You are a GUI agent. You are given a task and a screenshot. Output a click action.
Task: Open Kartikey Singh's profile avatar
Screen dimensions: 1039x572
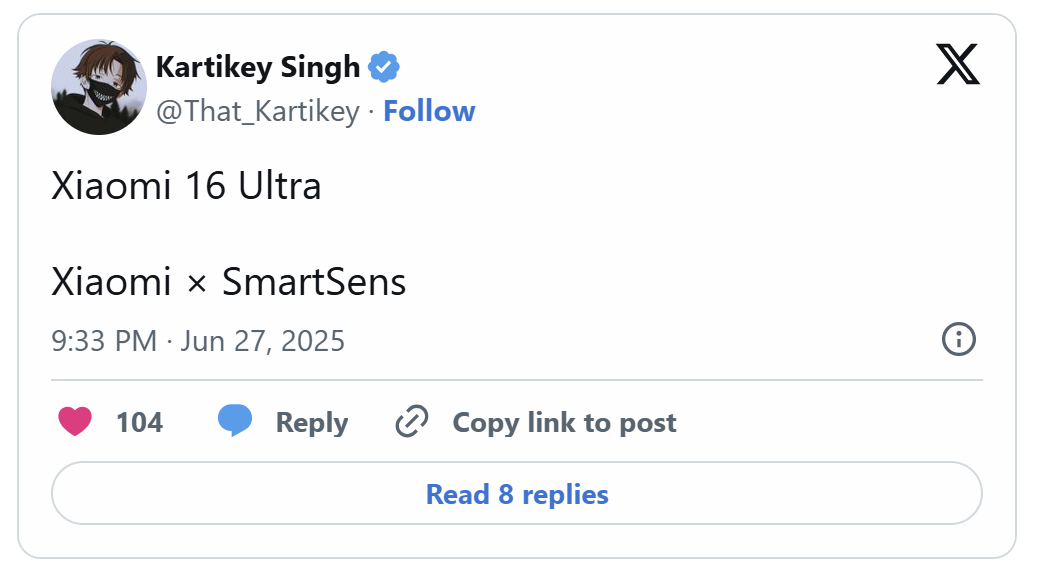99,87
